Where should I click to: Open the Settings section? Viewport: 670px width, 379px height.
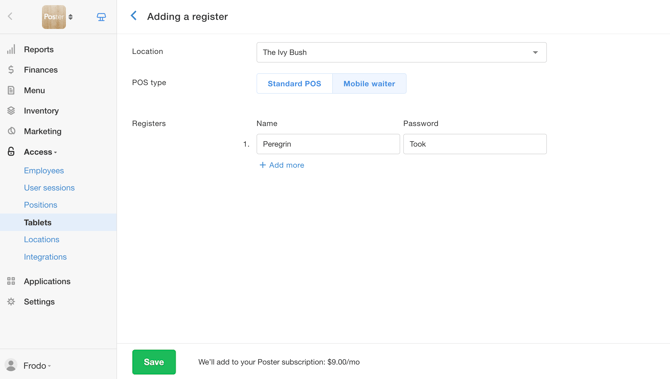click(x=39, y=302)
